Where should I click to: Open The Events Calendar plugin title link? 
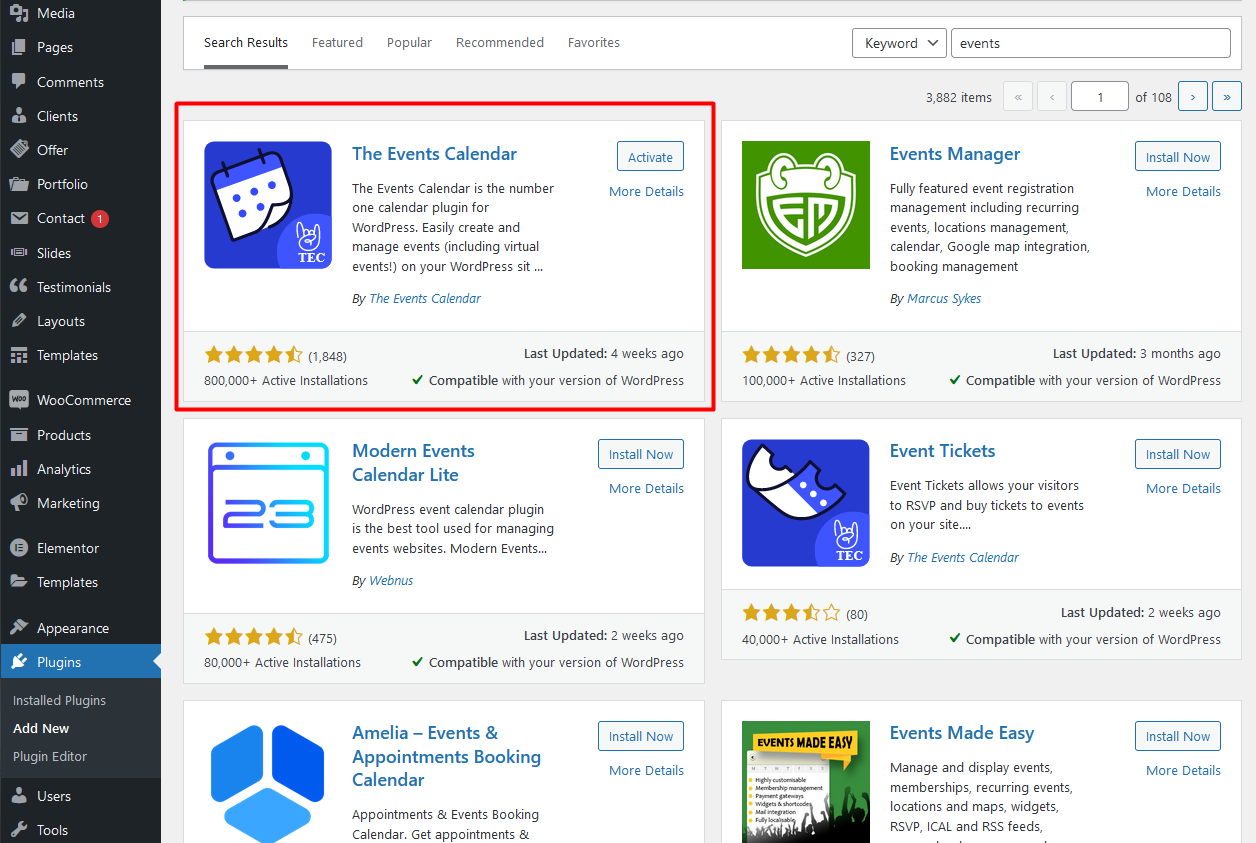coord(435,154)
